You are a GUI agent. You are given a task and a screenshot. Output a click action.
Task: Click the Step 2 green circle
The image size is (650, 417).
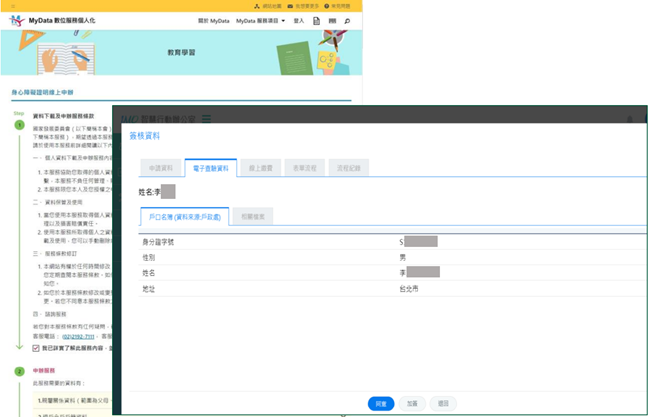click(19, 371)
